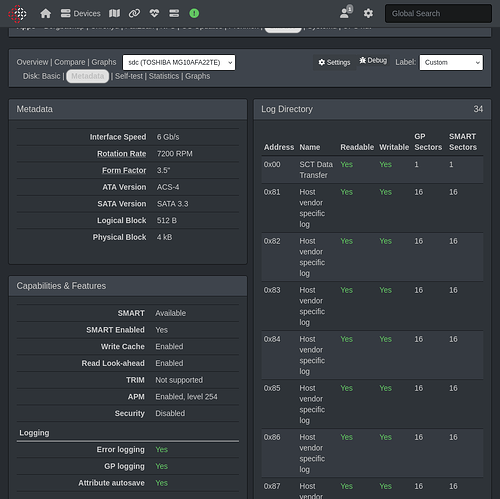Click the Debug button

373,61
